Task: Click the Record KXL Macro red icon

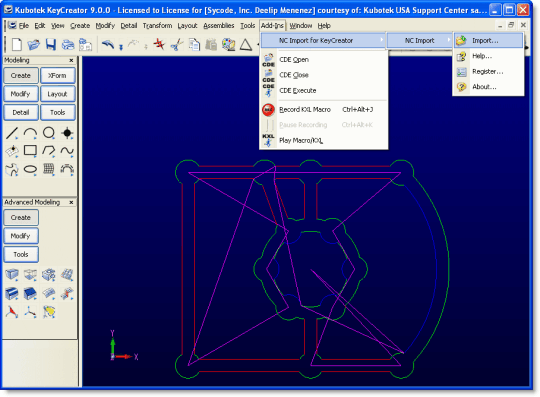Action: click(268, 109)
